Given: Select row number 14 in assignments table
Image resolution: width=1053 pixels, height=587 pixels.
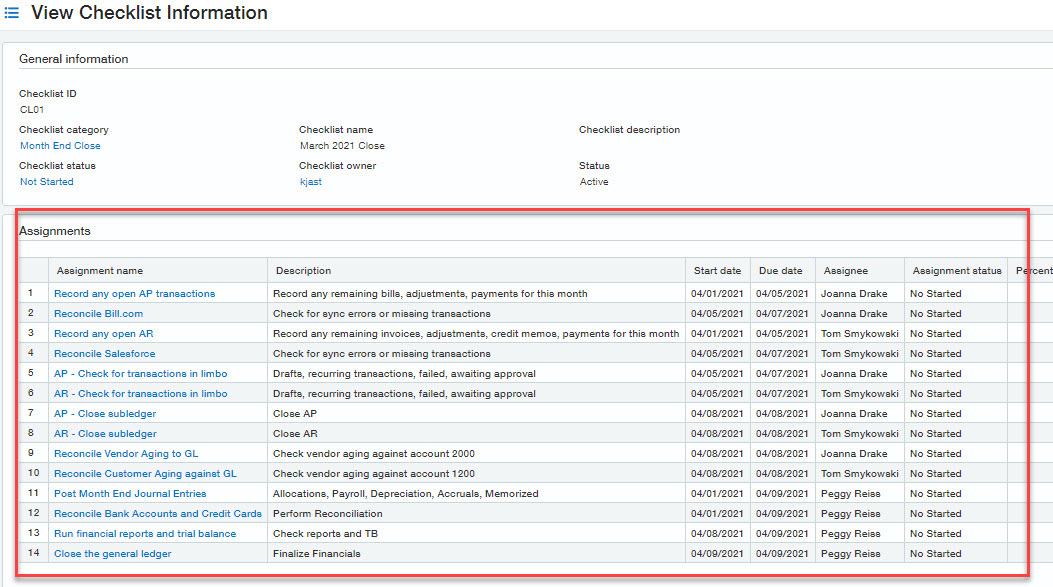Looking at the screenshot, I should (x=33, y=554).
